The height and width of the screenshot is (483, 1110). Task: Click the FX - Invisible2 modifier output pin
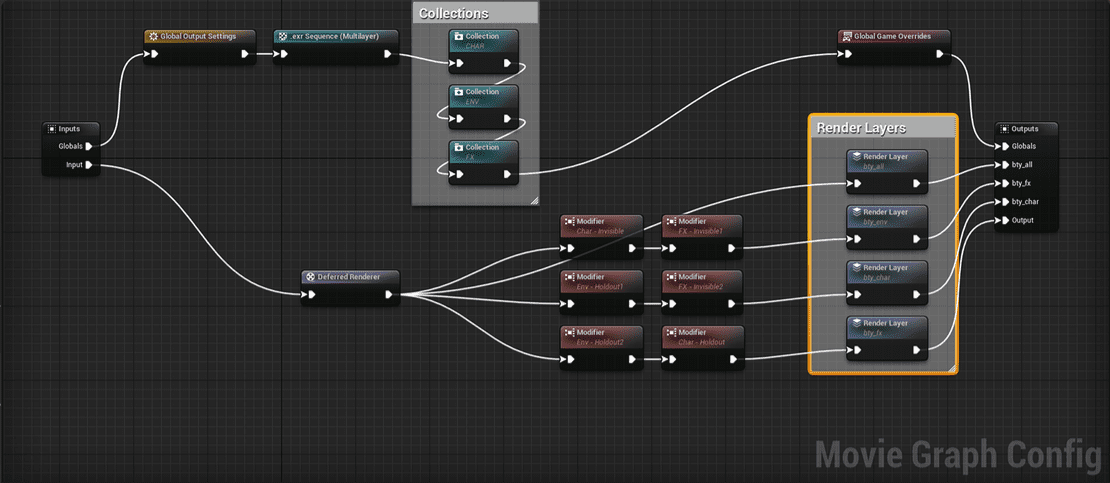732,304
